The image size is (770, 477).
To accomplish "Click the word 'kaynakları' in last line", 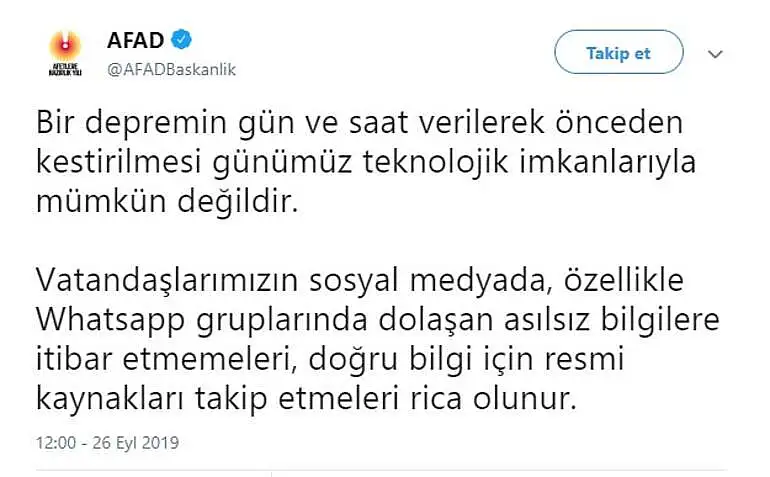I will pyautogui.click(x=110, y=399).
